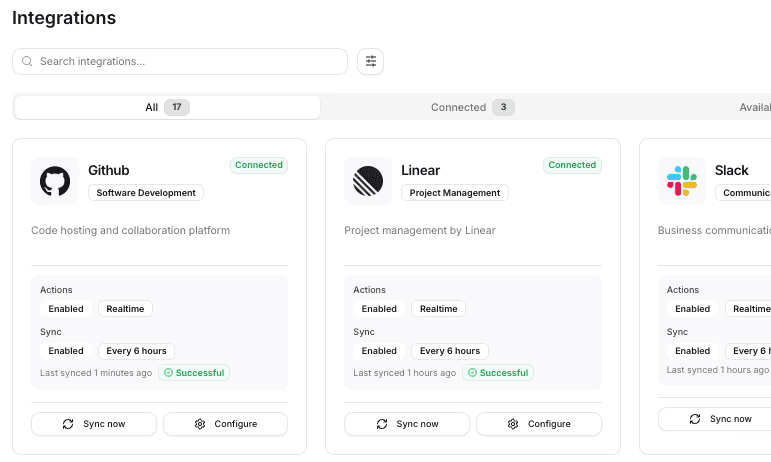Click Slack's Sync Enabled badge
771x462 pixels.
tap(692, 351)
